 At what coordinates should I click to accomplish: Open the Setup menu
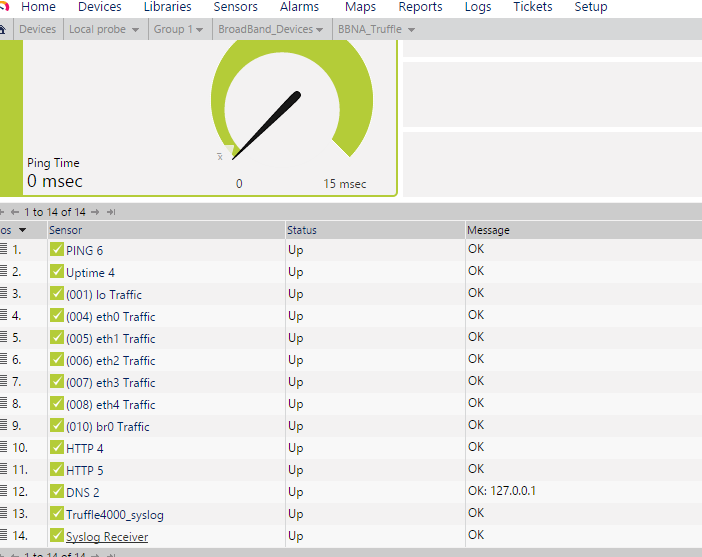tap(591, 7)
